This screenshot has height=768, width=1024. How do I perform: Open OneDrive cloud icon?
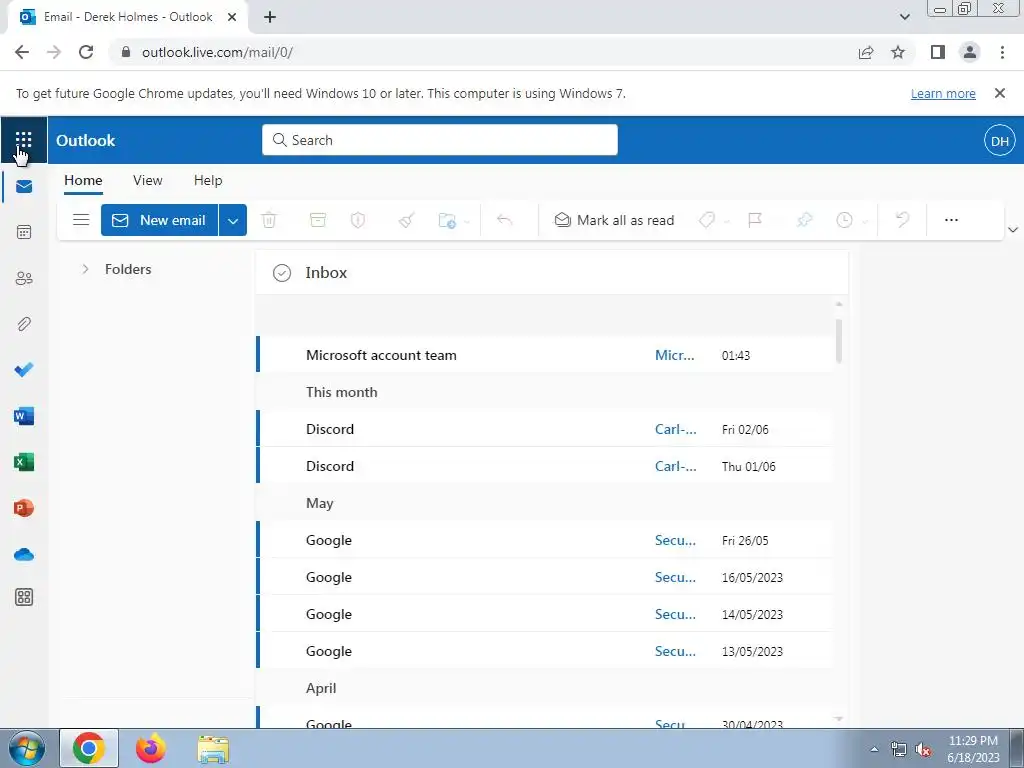pos(24,554)
